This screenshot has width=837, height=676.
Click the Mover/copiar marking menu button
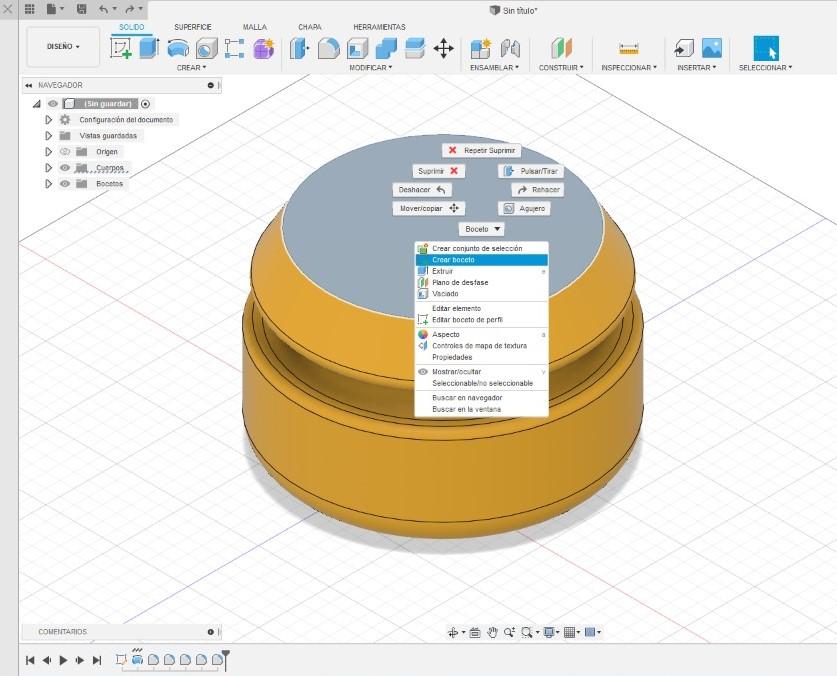click(429, 208)
